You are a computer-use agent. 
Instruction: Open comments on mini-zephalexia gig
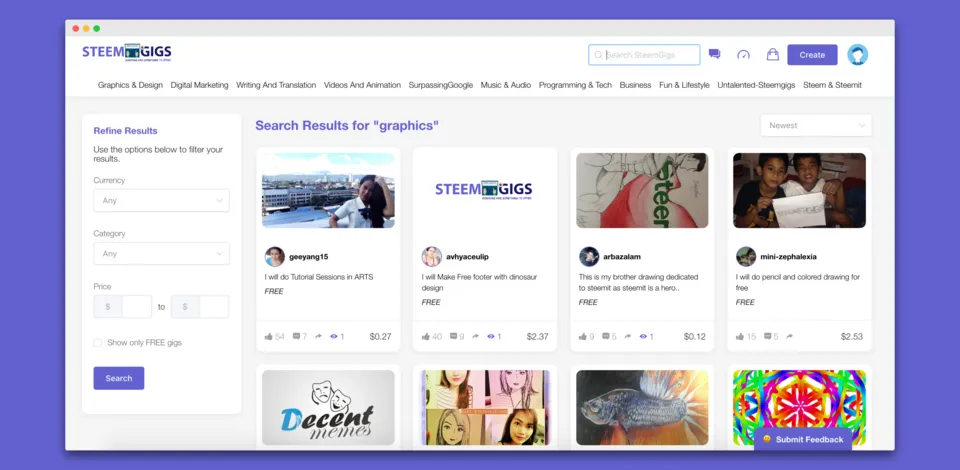click(767, 337)
